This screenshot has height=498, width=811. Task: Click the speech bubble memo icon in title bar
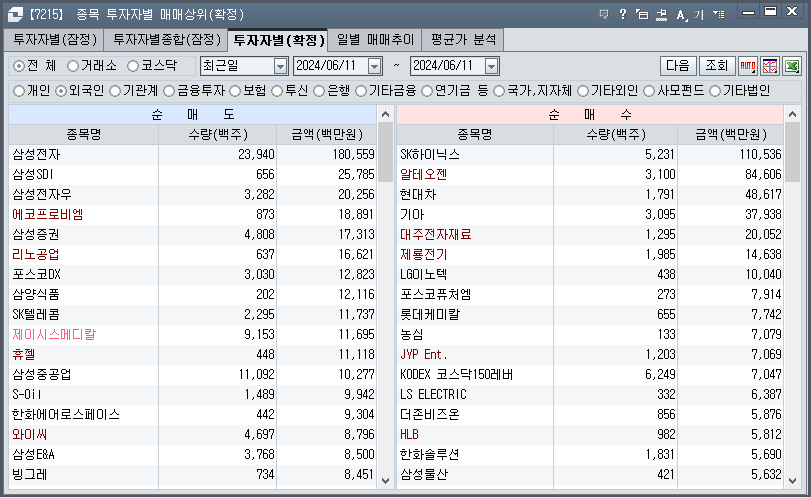coord(604,14)
